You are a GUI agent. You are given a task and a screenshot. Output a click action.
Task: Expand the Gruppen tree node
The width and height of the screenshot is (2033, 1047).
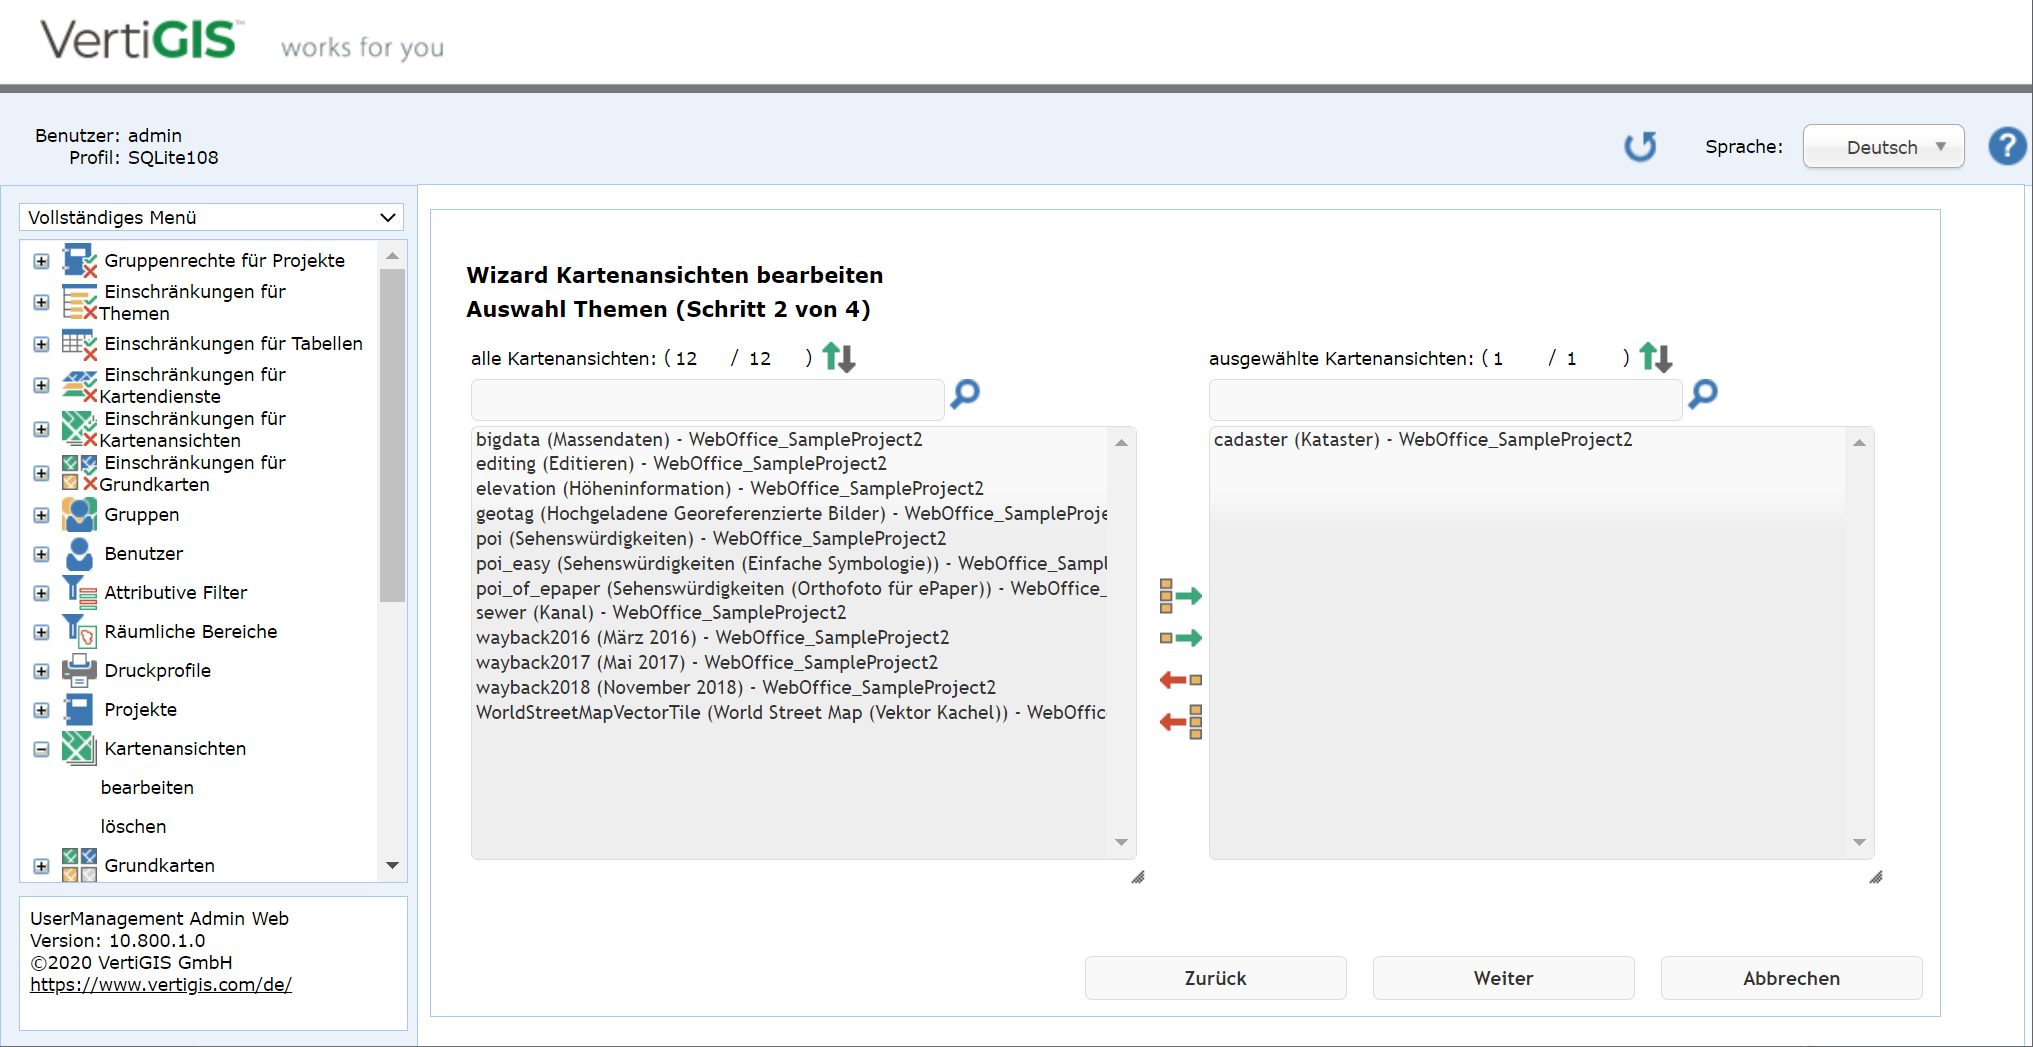click(x=41, y=515)
